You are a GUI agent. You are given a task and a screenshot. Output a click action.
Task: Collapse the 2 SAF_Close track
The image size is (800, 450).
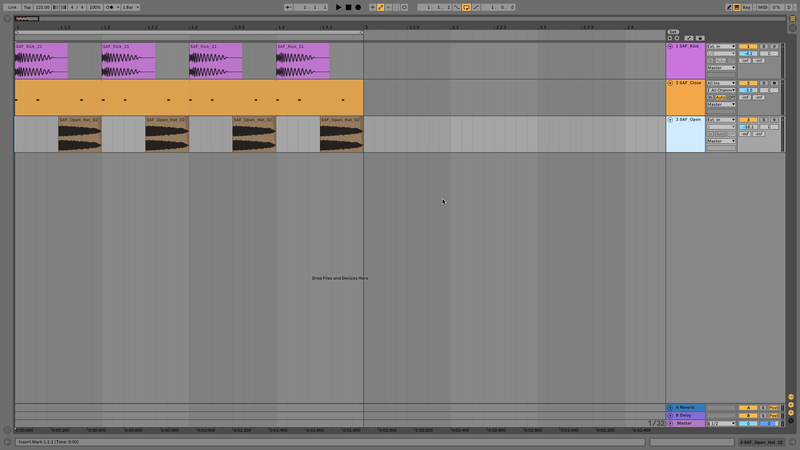tap(670, 83)
